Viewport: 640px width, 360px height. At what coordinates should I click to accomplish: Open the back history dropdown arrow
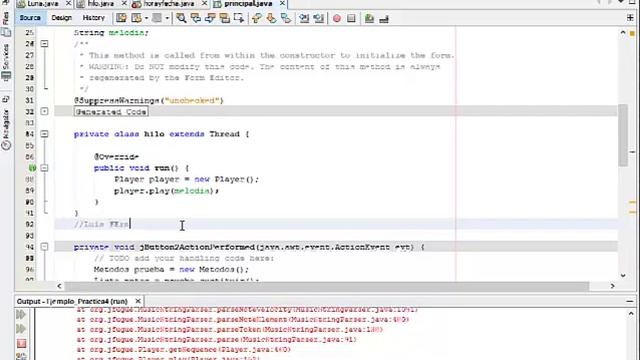(x=146, y=18)
